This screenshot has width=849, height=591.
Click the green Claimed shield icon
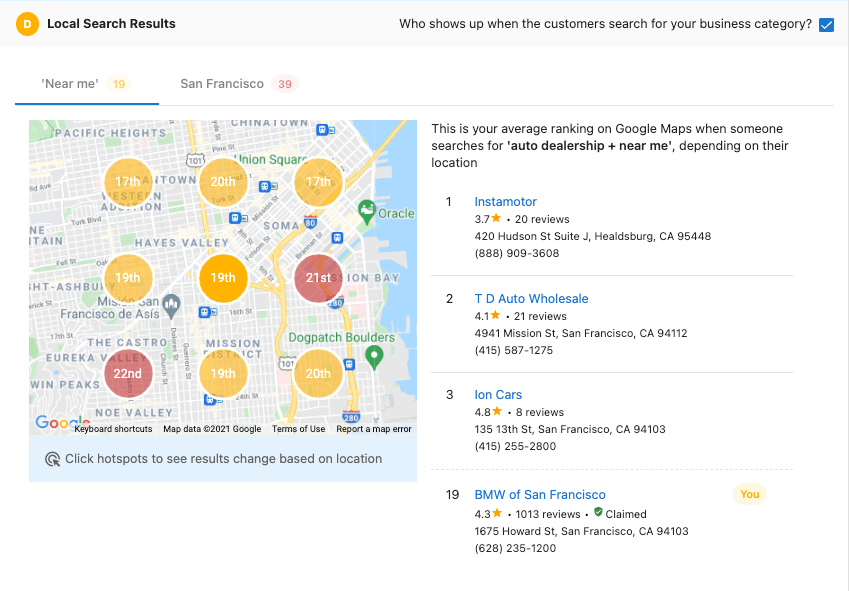tap(598, 513)
